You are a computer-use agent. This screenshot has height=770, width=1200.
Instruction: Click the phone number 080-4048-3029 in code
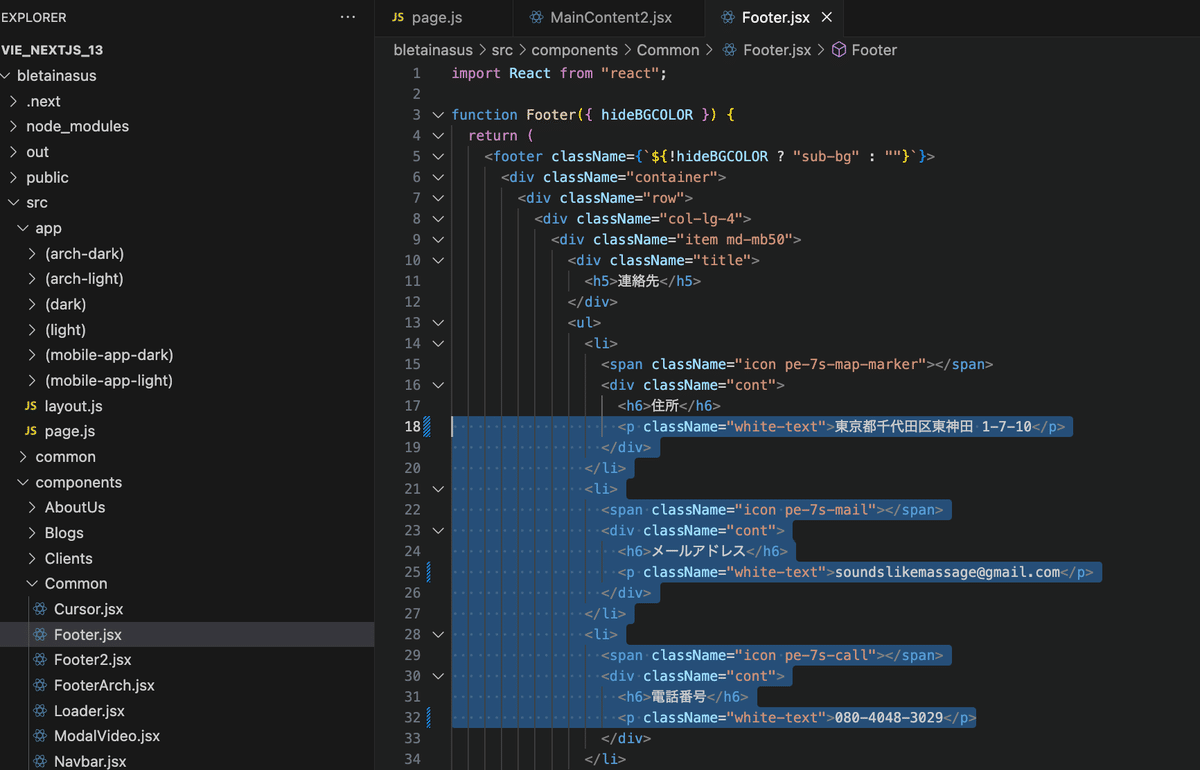[889, 718]
